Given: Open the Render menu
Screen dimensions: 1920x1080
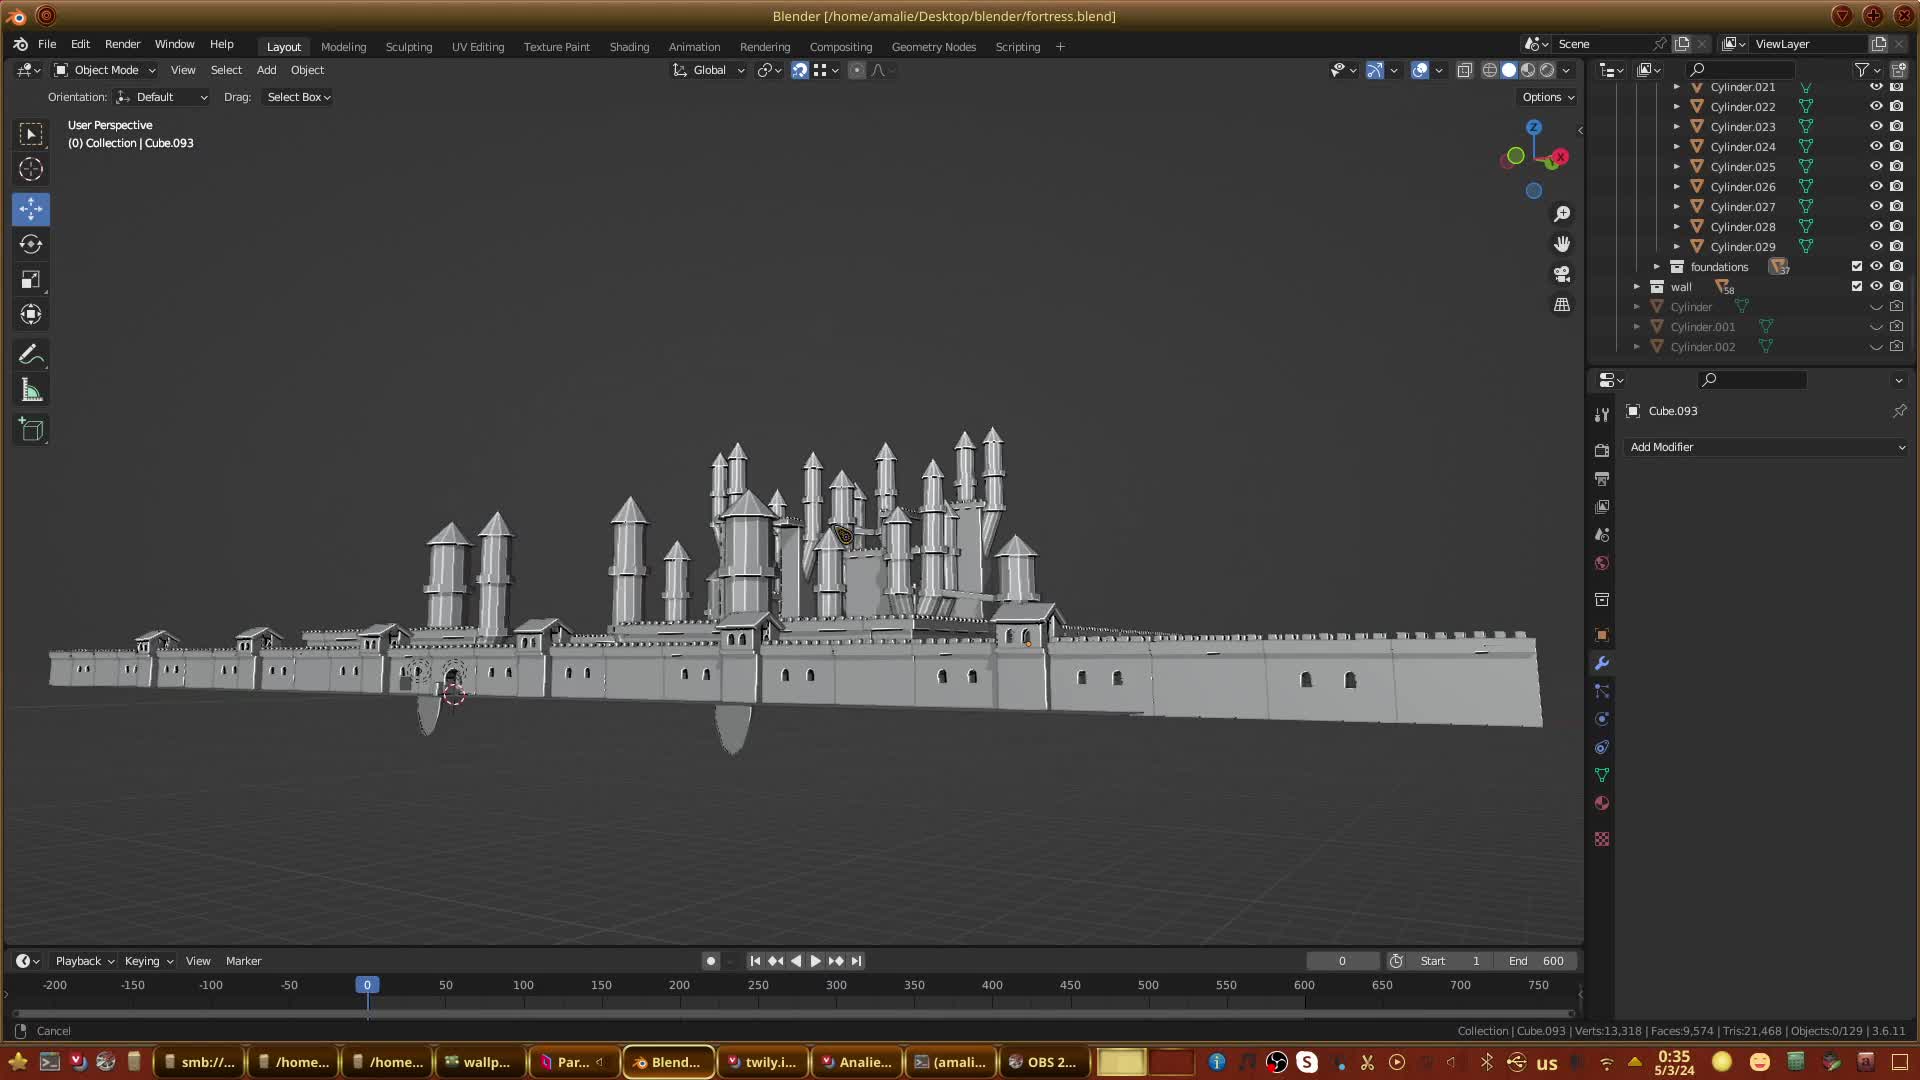Looking at the screenshot, I should [x=122, y=44].
